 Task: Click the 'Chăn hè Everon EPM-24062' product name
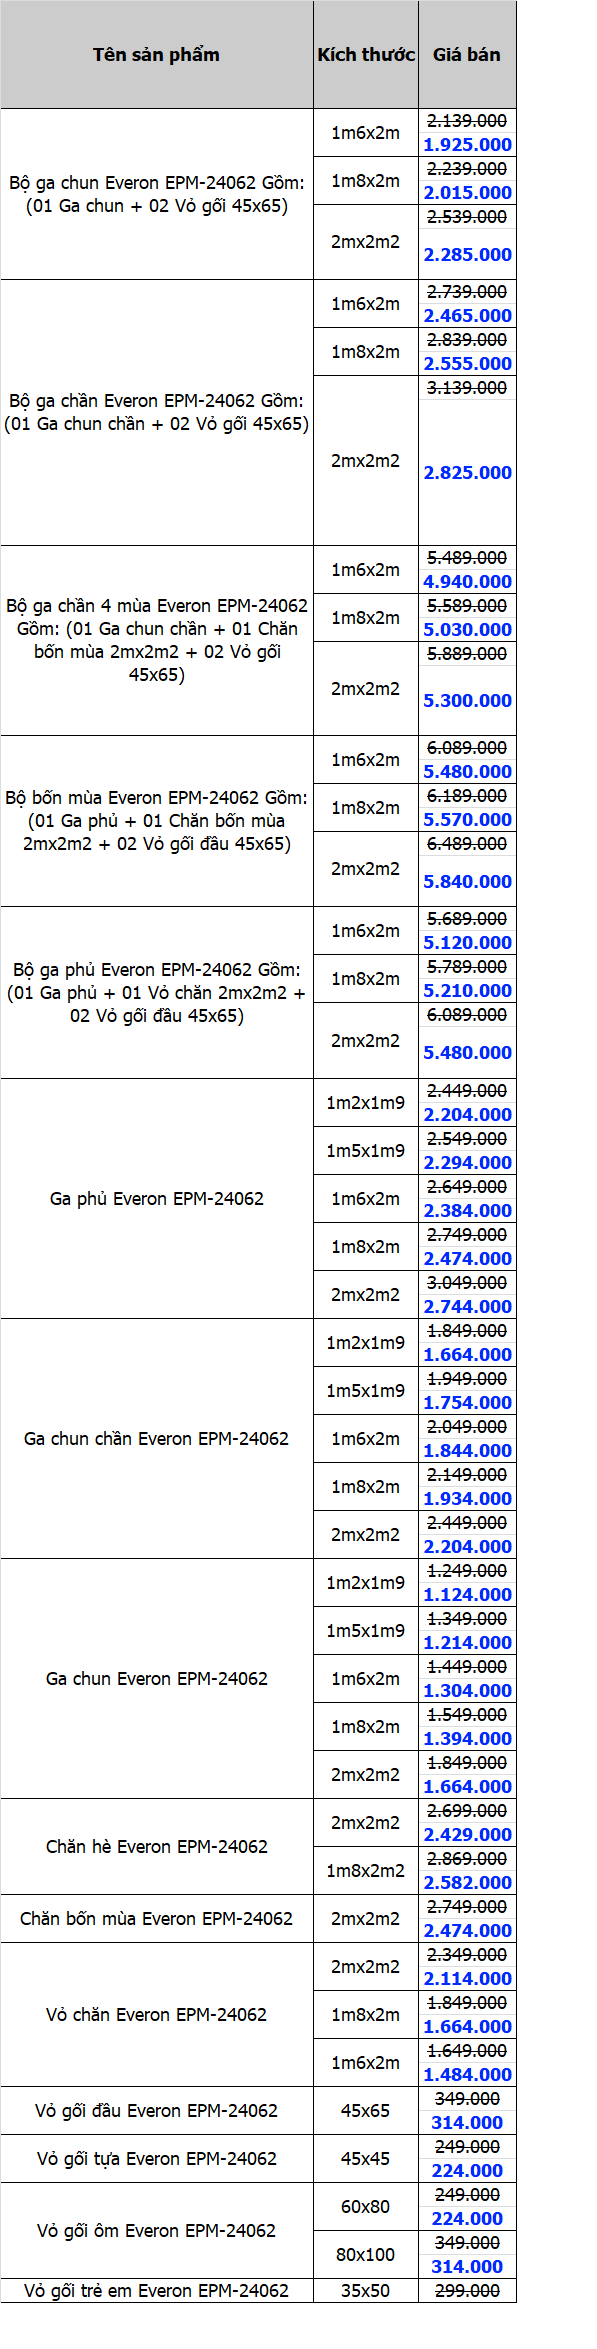coord(157,1846)
